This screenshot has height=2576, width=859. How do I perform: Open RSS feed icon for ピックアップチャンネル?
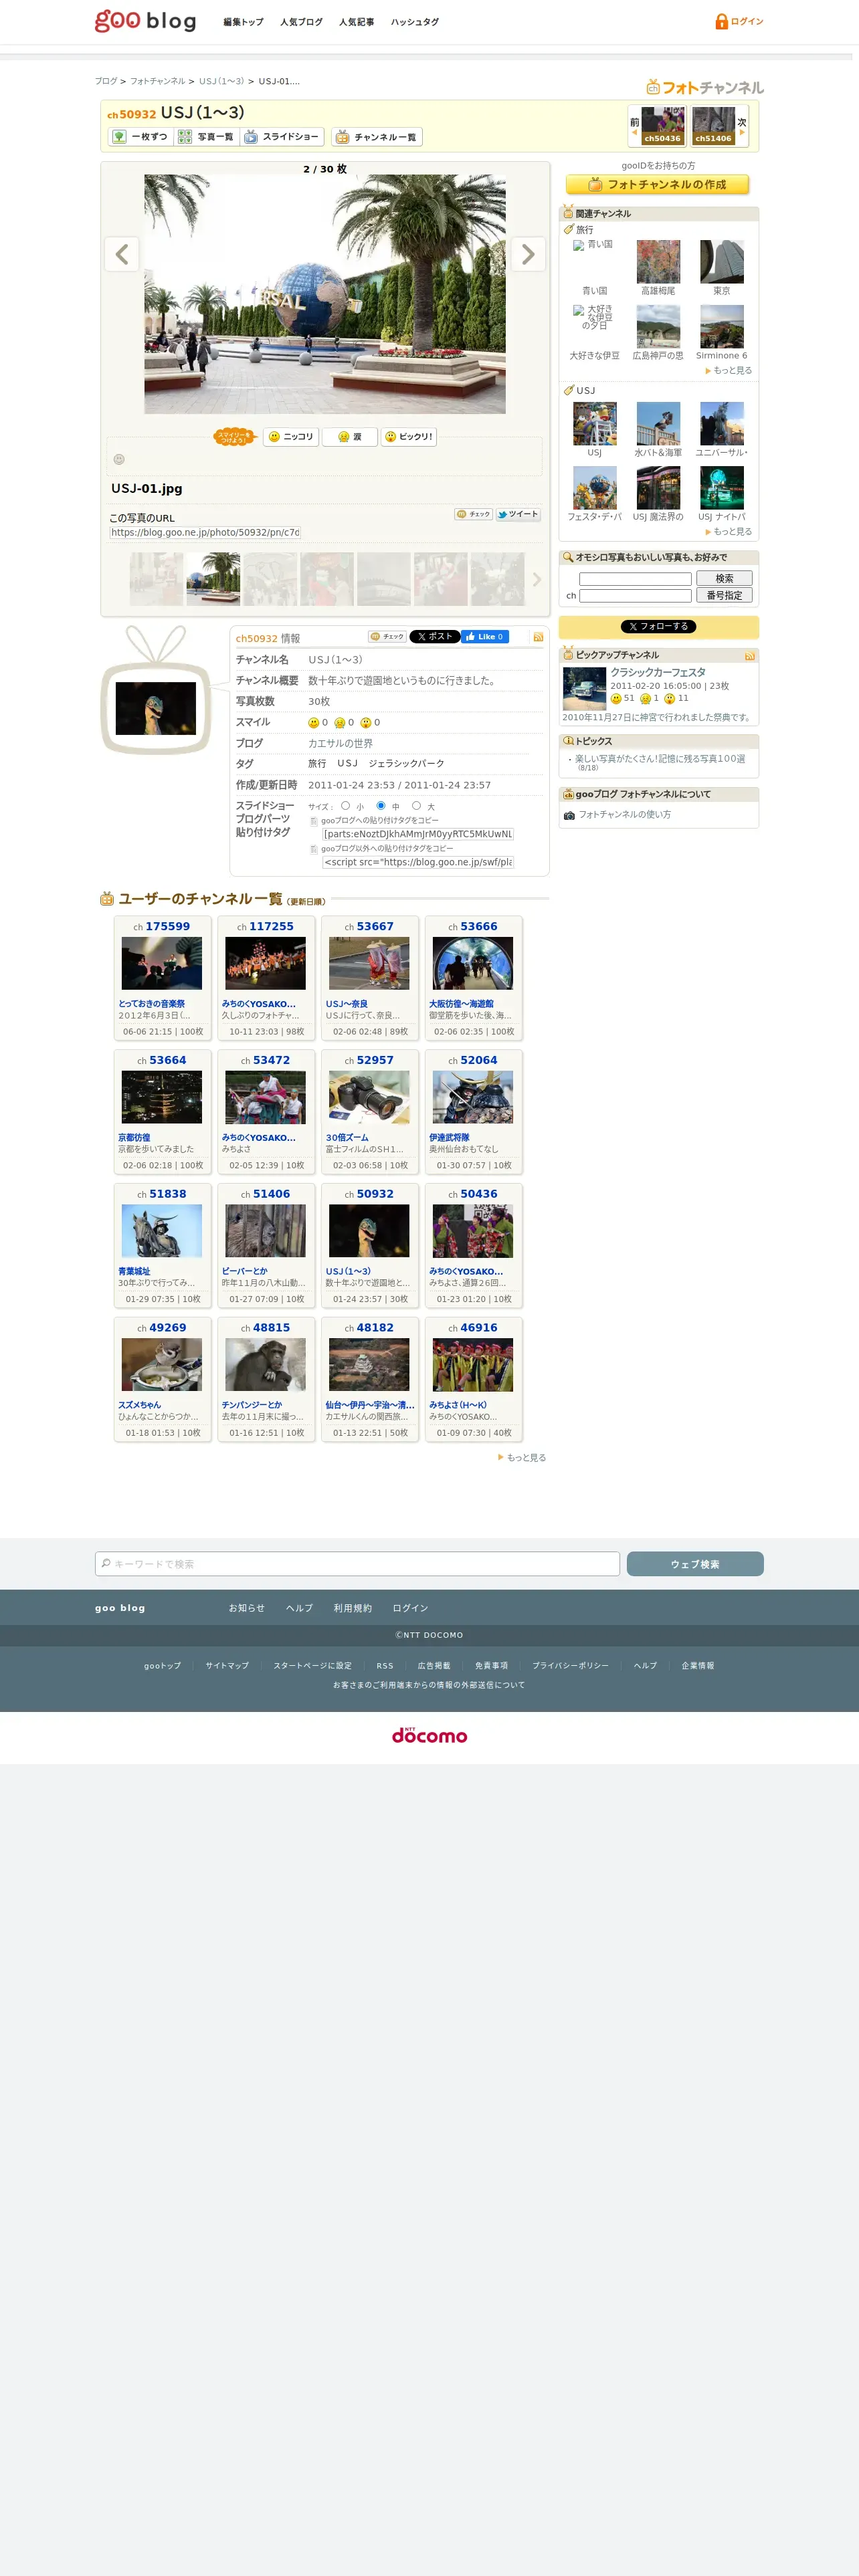click(x=750, y=656)
